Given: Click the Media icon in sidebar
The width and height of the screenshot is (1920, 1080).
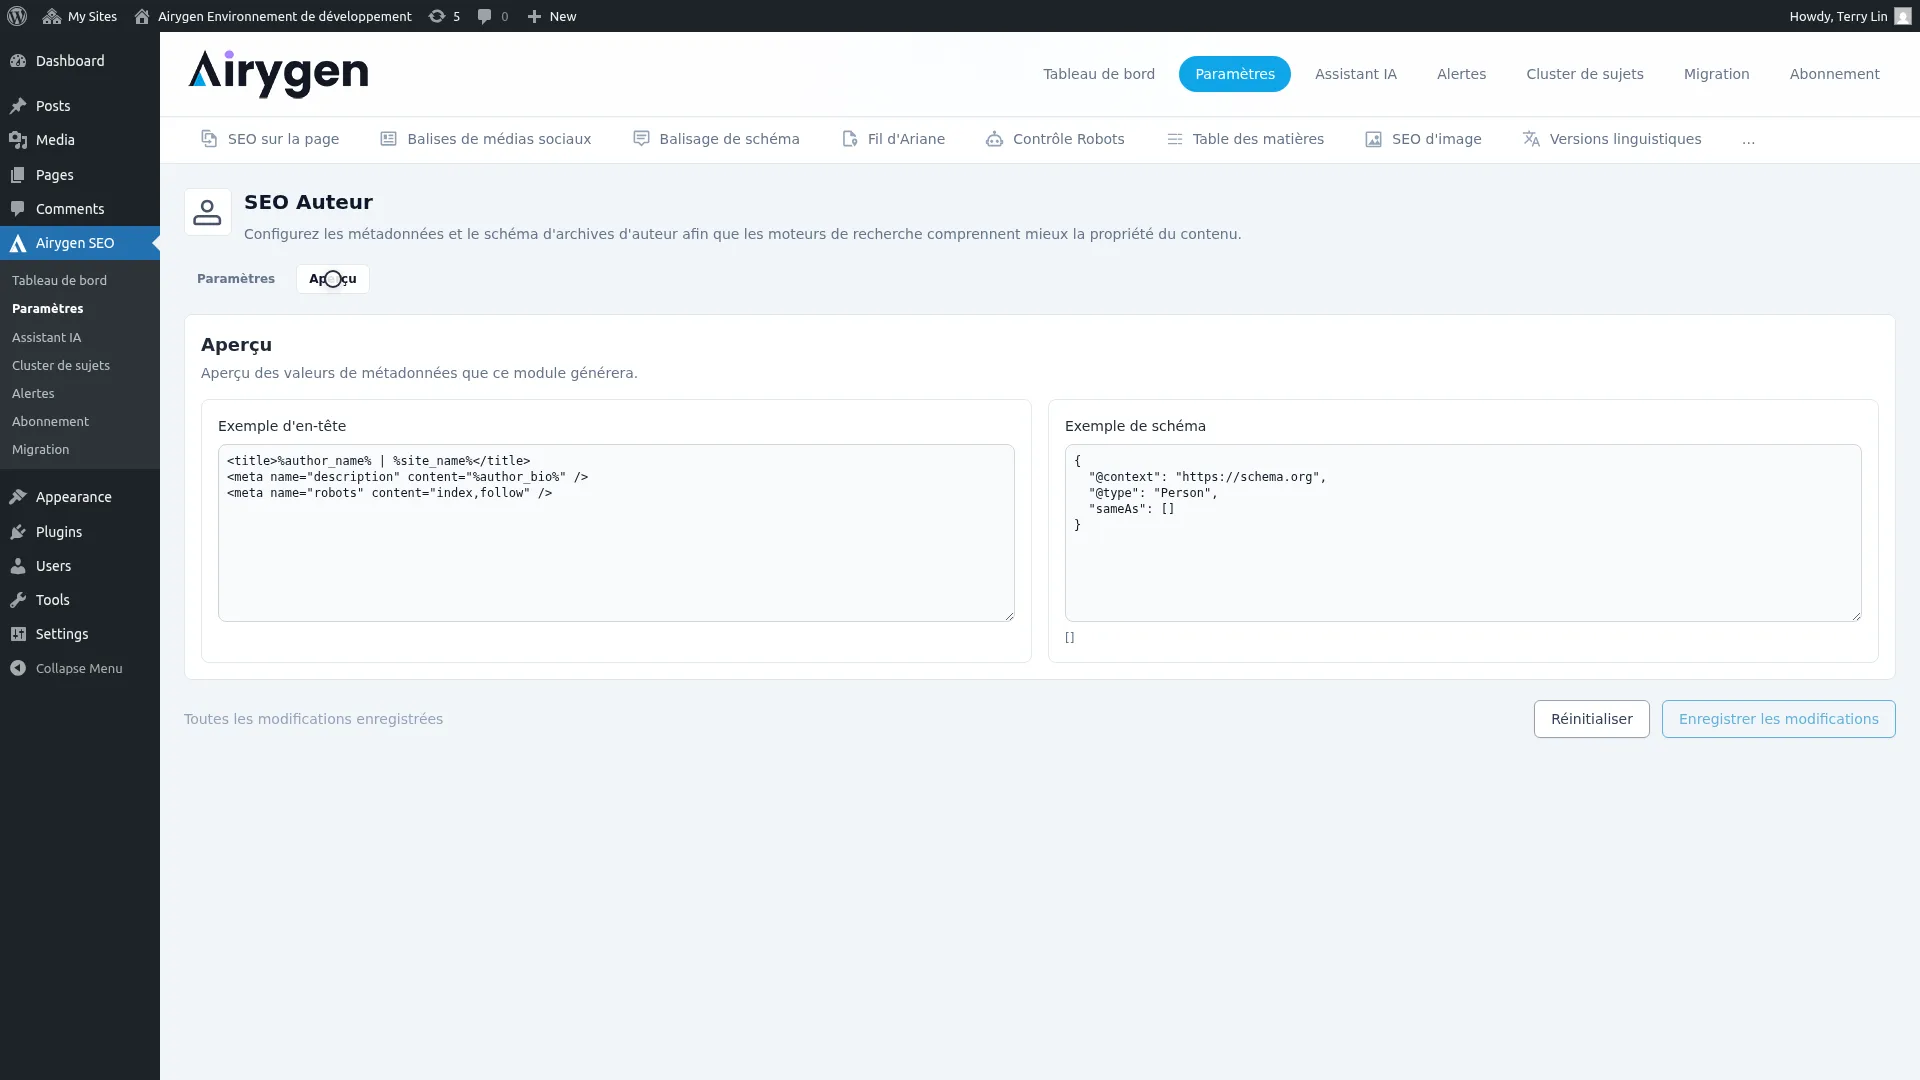Looking at the screenshot, I should click(x=18, y=140).
